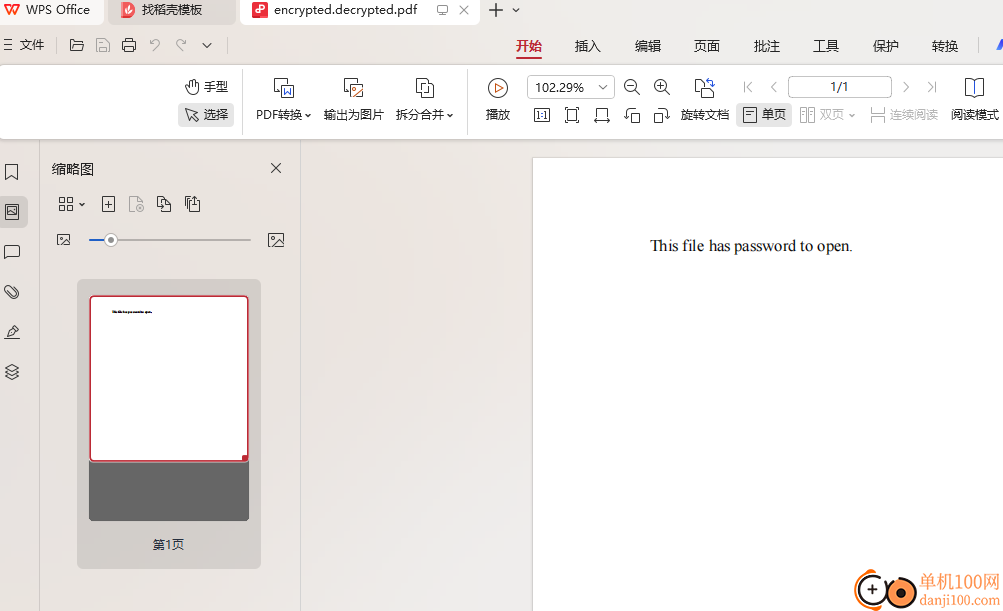The image size is (1003, 611).
Task: Open 阅读模式 reading mode
Action: point(974,99)
